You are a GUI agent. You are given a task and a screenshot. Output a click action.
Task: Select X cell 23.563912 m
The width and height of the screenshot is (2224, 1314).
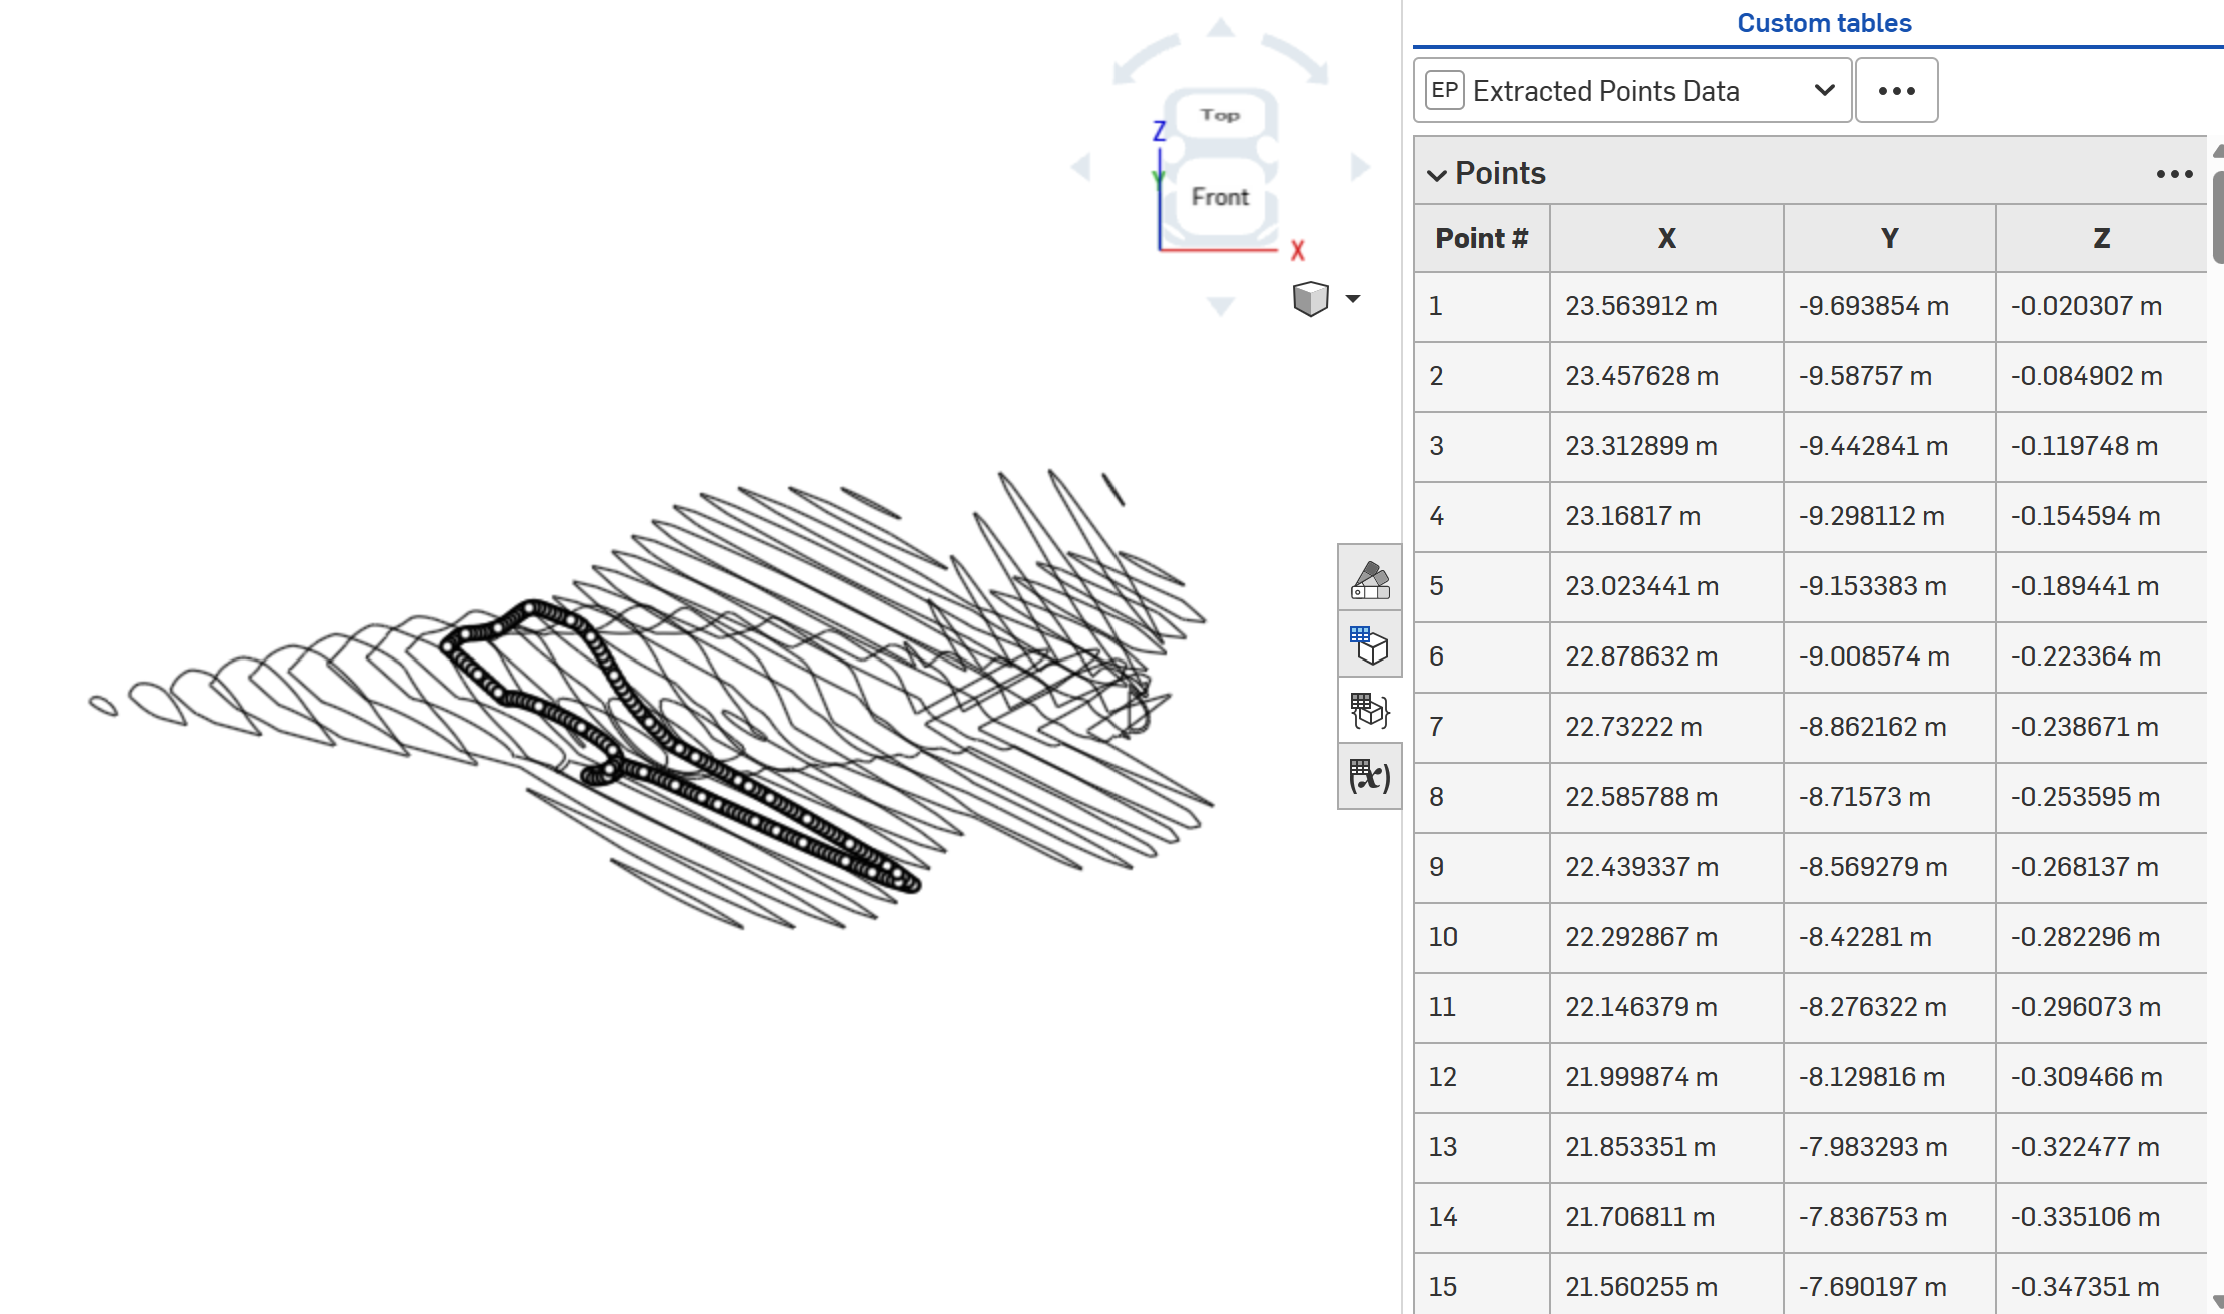[x=1667, y=306]
